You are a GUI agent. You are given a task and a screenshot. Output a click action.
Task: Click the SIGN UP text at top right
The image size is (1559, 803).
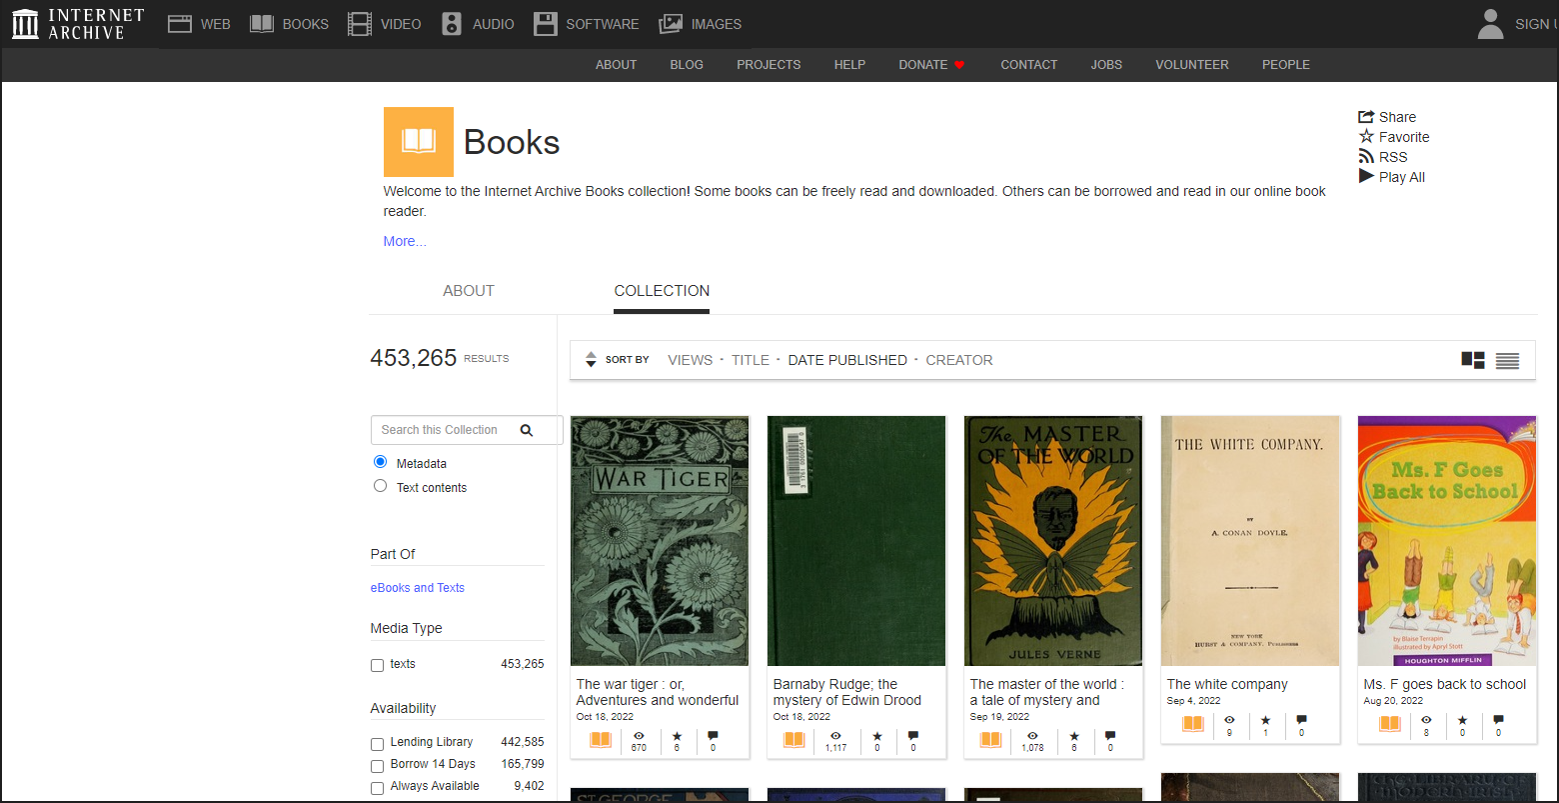coord(1536,24)
